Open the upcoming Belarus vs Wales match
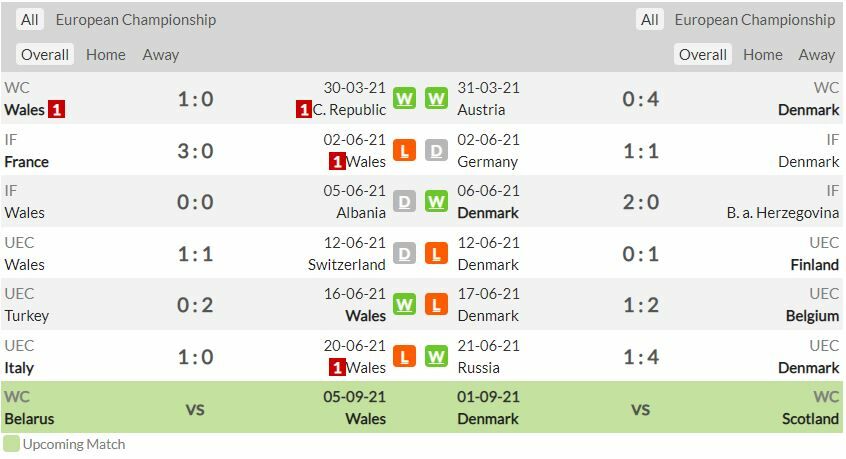 click(x=195, y=408)
